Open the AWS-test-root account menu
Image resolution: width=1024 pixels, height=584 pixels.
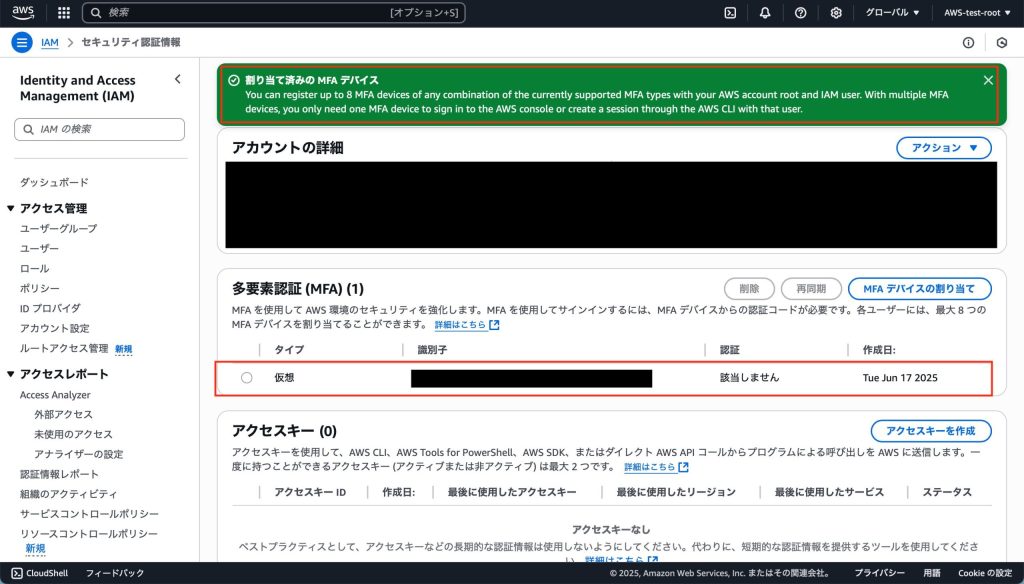point(976,12)
